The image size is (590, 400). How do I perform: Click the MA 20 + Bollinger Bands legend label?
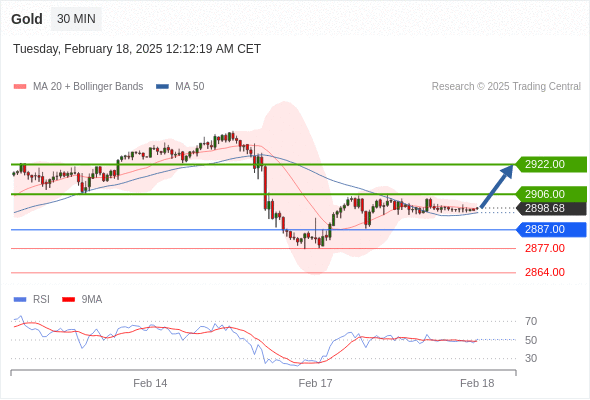point(88,87)
